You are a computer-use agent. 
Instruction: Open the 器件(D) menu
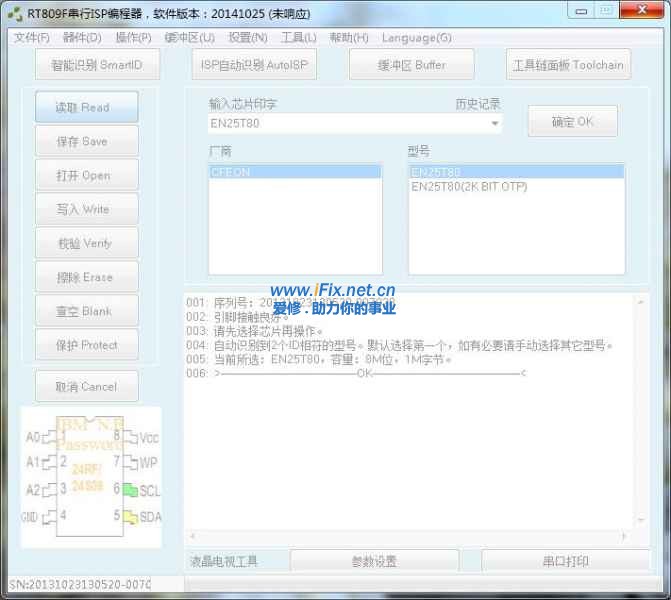pos(82,38)
